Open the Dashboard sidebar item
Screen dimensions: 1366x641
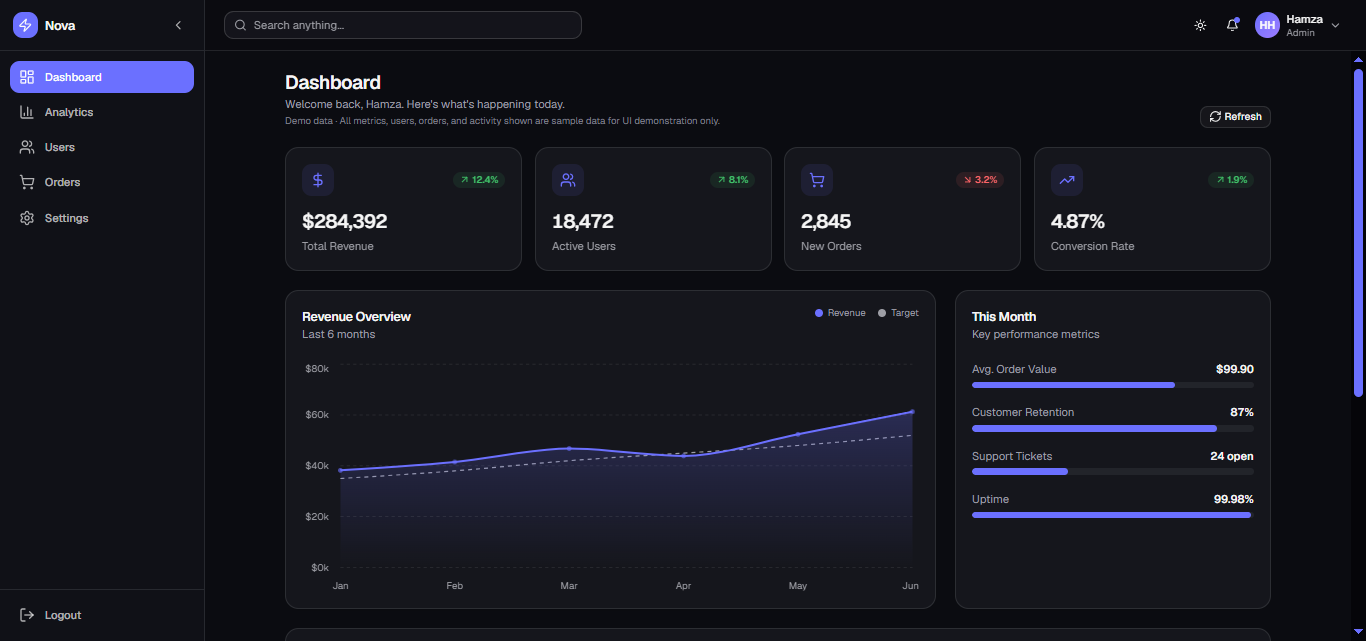102,77
